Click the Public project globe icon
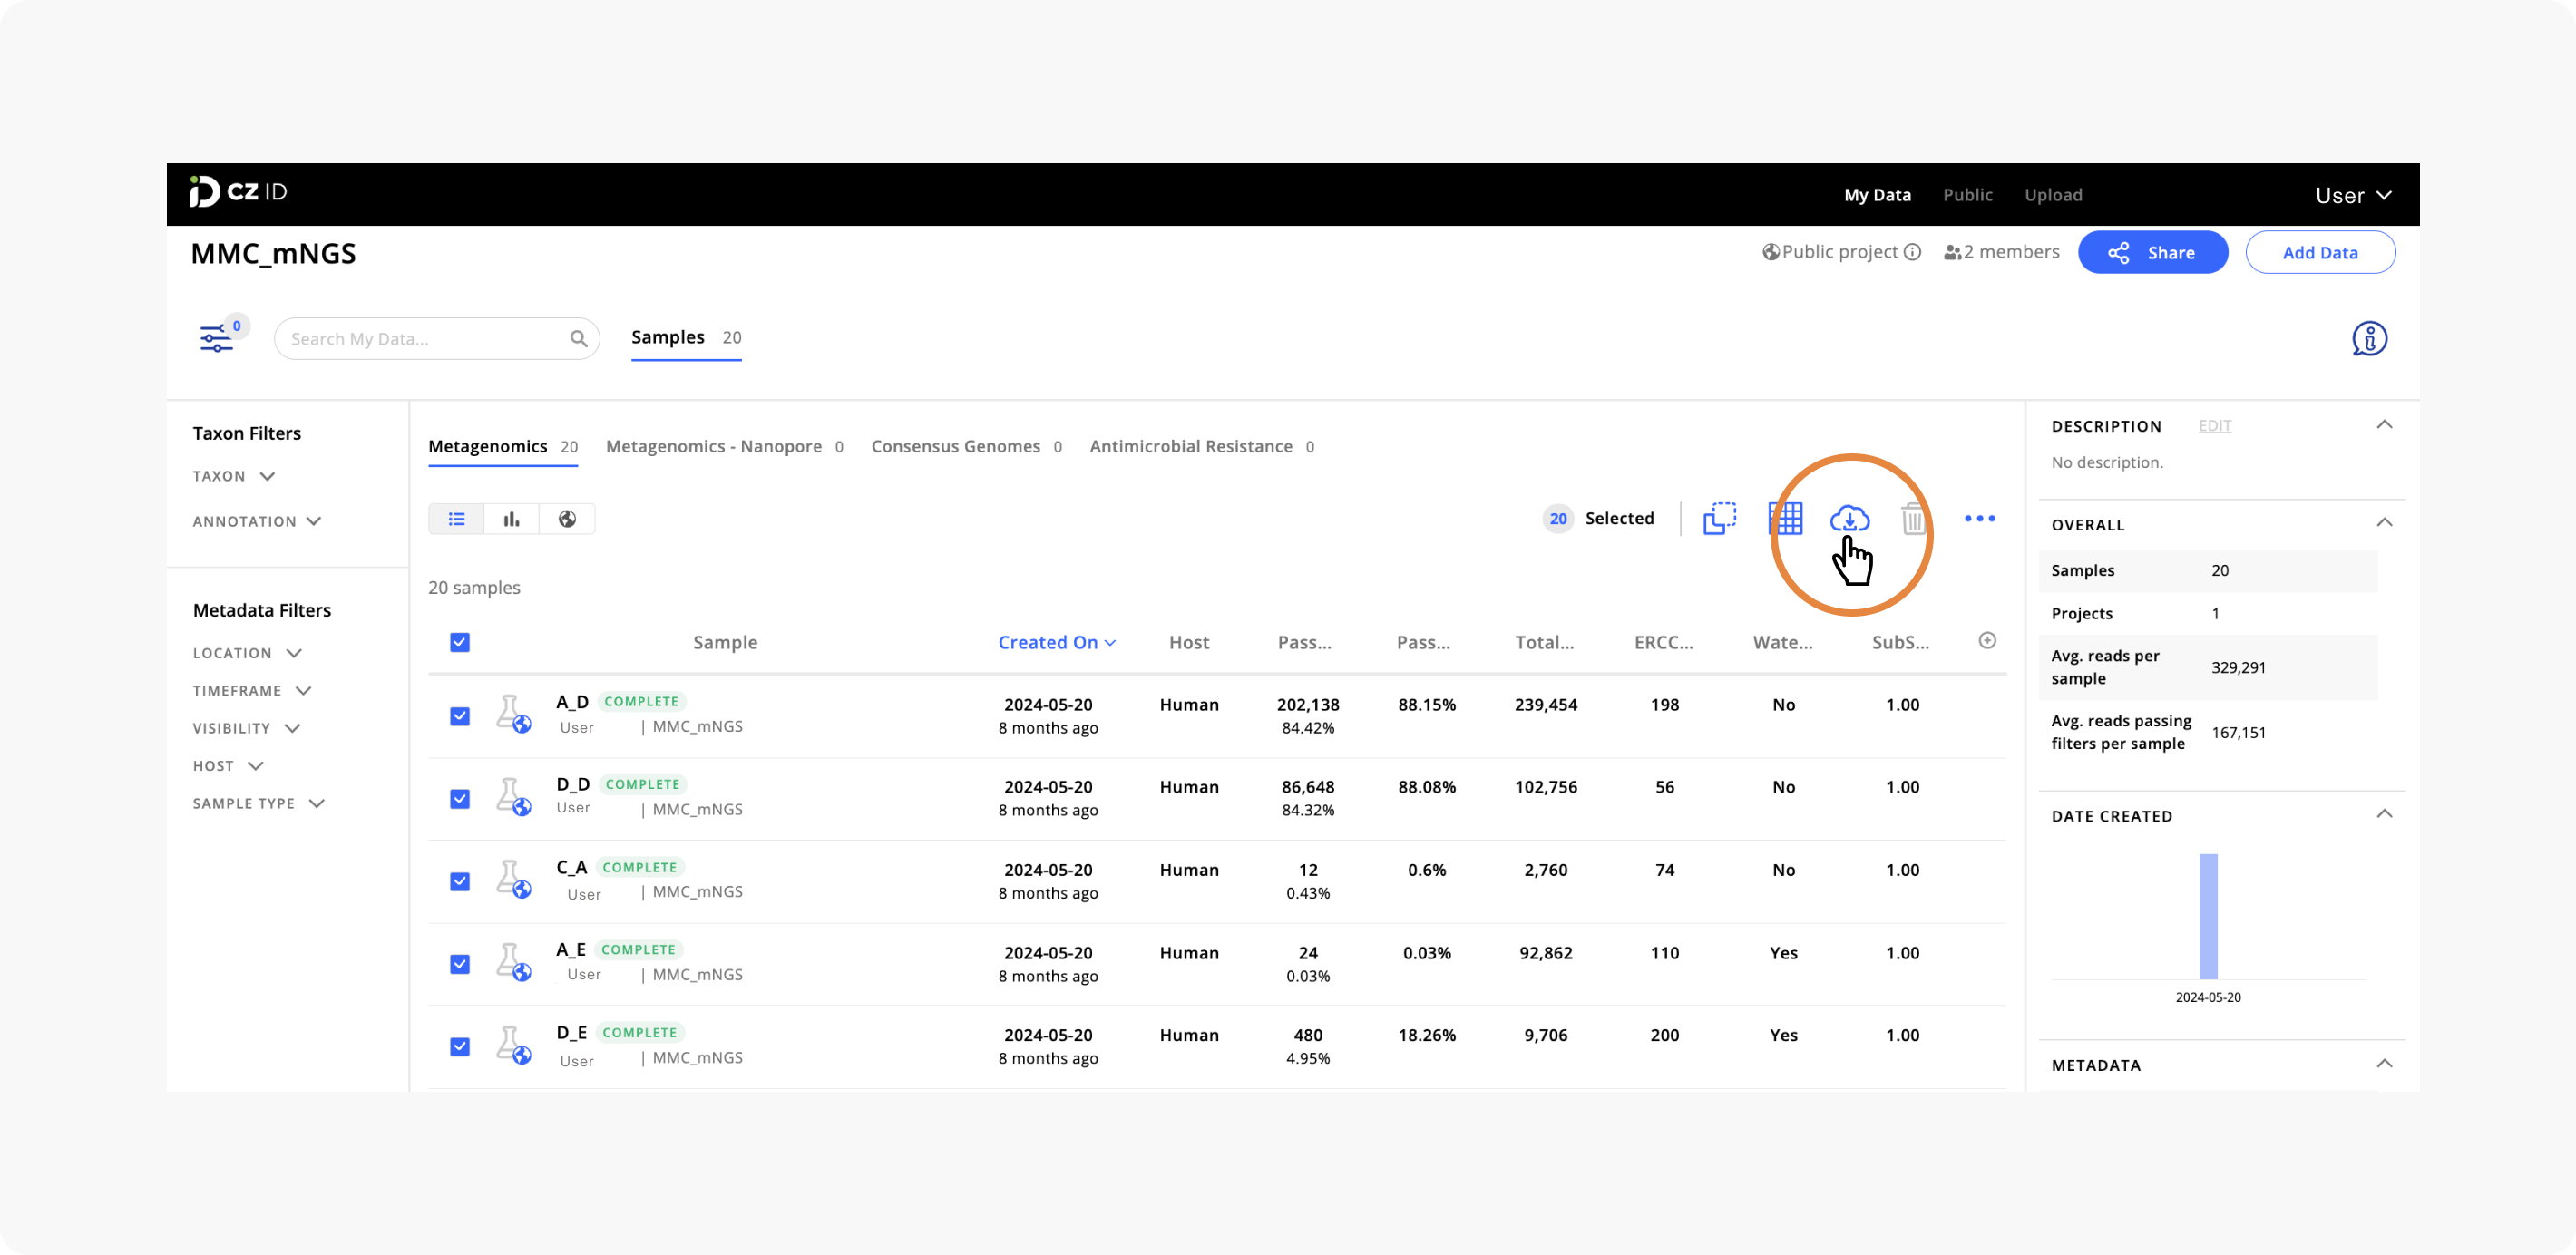This screenshot has height=1255, width=2576. 1770,252
